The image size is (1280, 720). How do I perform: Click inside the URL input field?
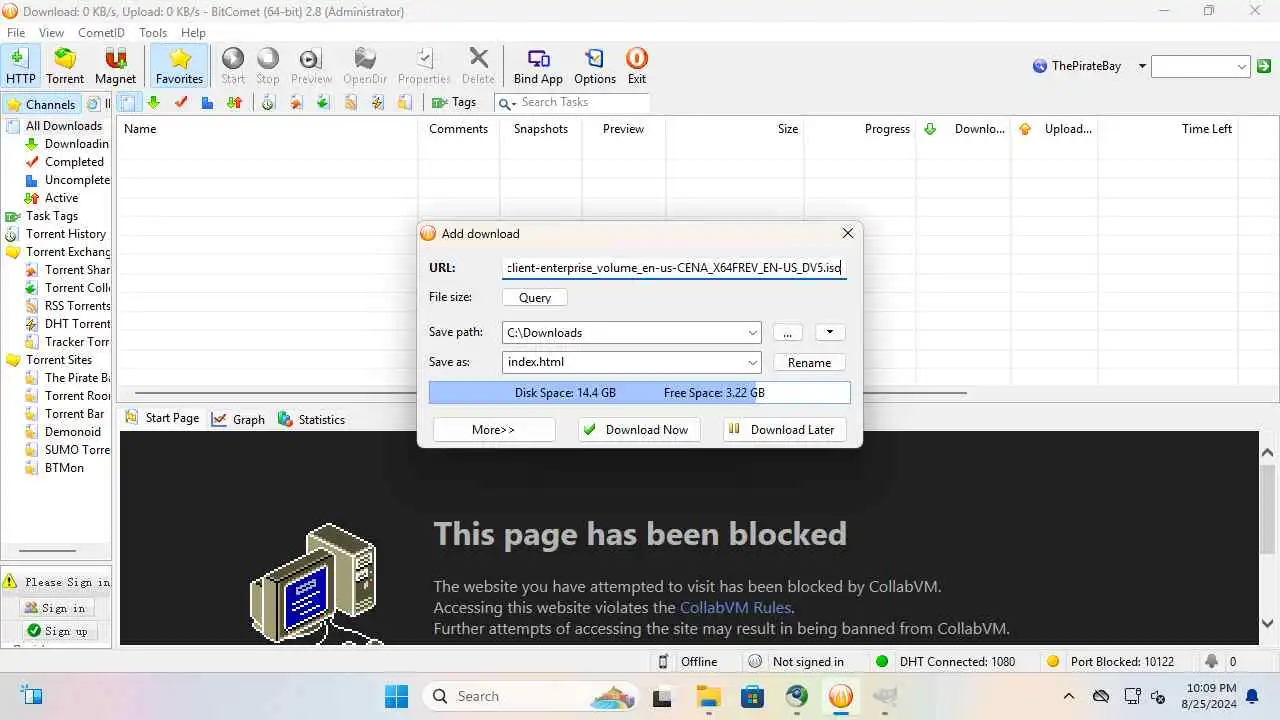tap(674, 268)
